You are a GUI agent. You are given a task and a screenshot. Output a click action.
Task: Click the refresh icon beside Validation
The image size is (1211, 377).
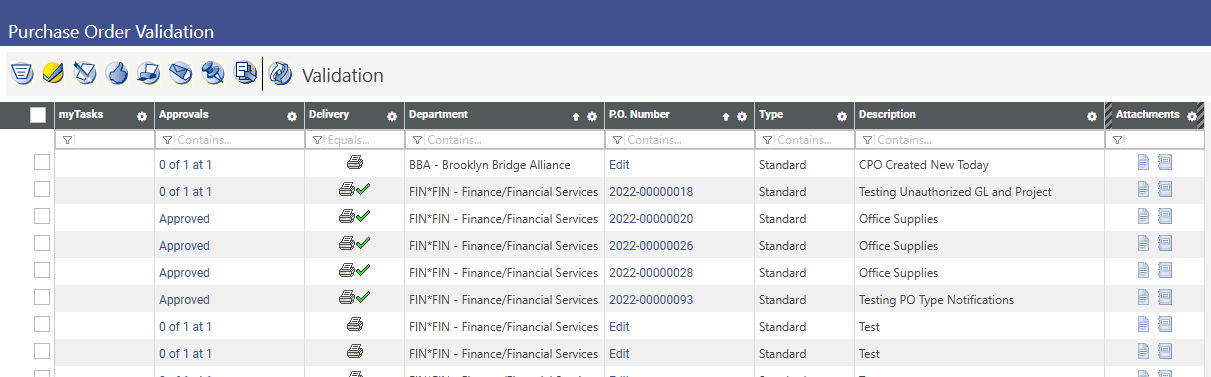pyautogui.click(x=281, y=73)
